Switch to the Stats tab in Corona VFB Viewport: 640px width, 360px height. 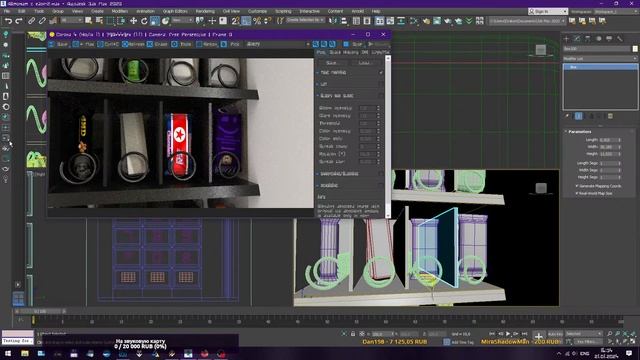[335, 52]
